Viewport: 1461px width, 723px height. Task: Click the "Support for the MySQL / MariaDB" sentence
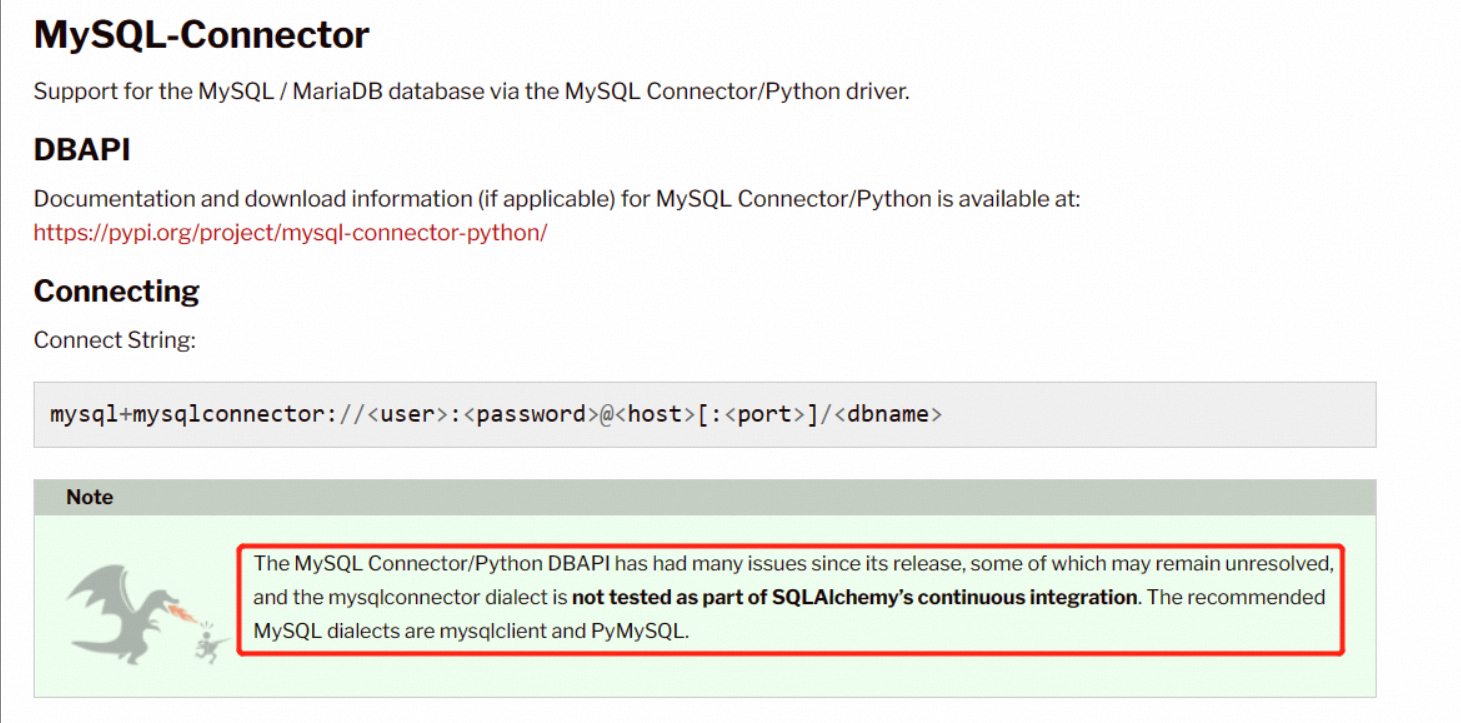471,91
